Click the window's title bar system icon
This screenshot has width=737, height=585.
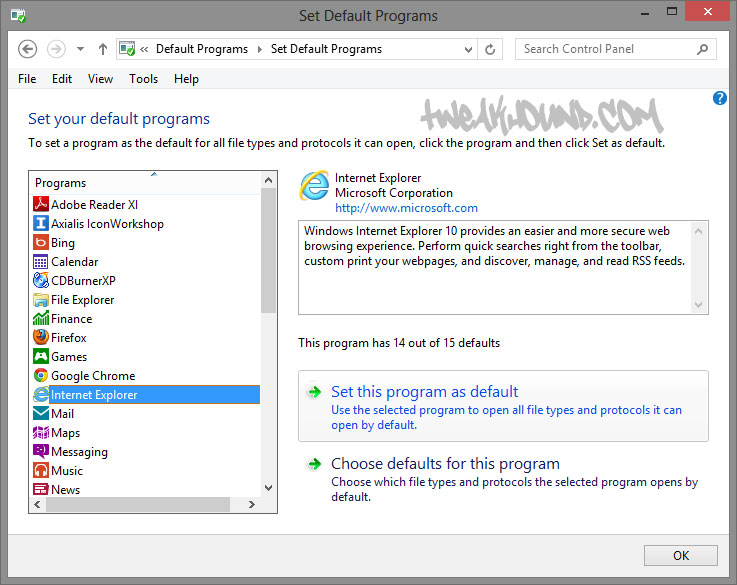point(18,15)
